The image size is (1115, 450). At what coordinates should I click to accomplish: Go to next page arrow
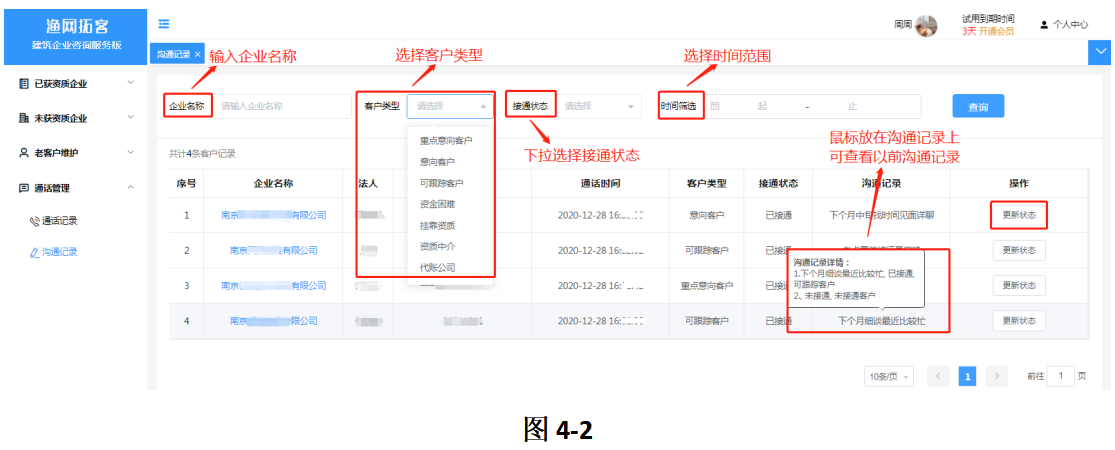997,376
